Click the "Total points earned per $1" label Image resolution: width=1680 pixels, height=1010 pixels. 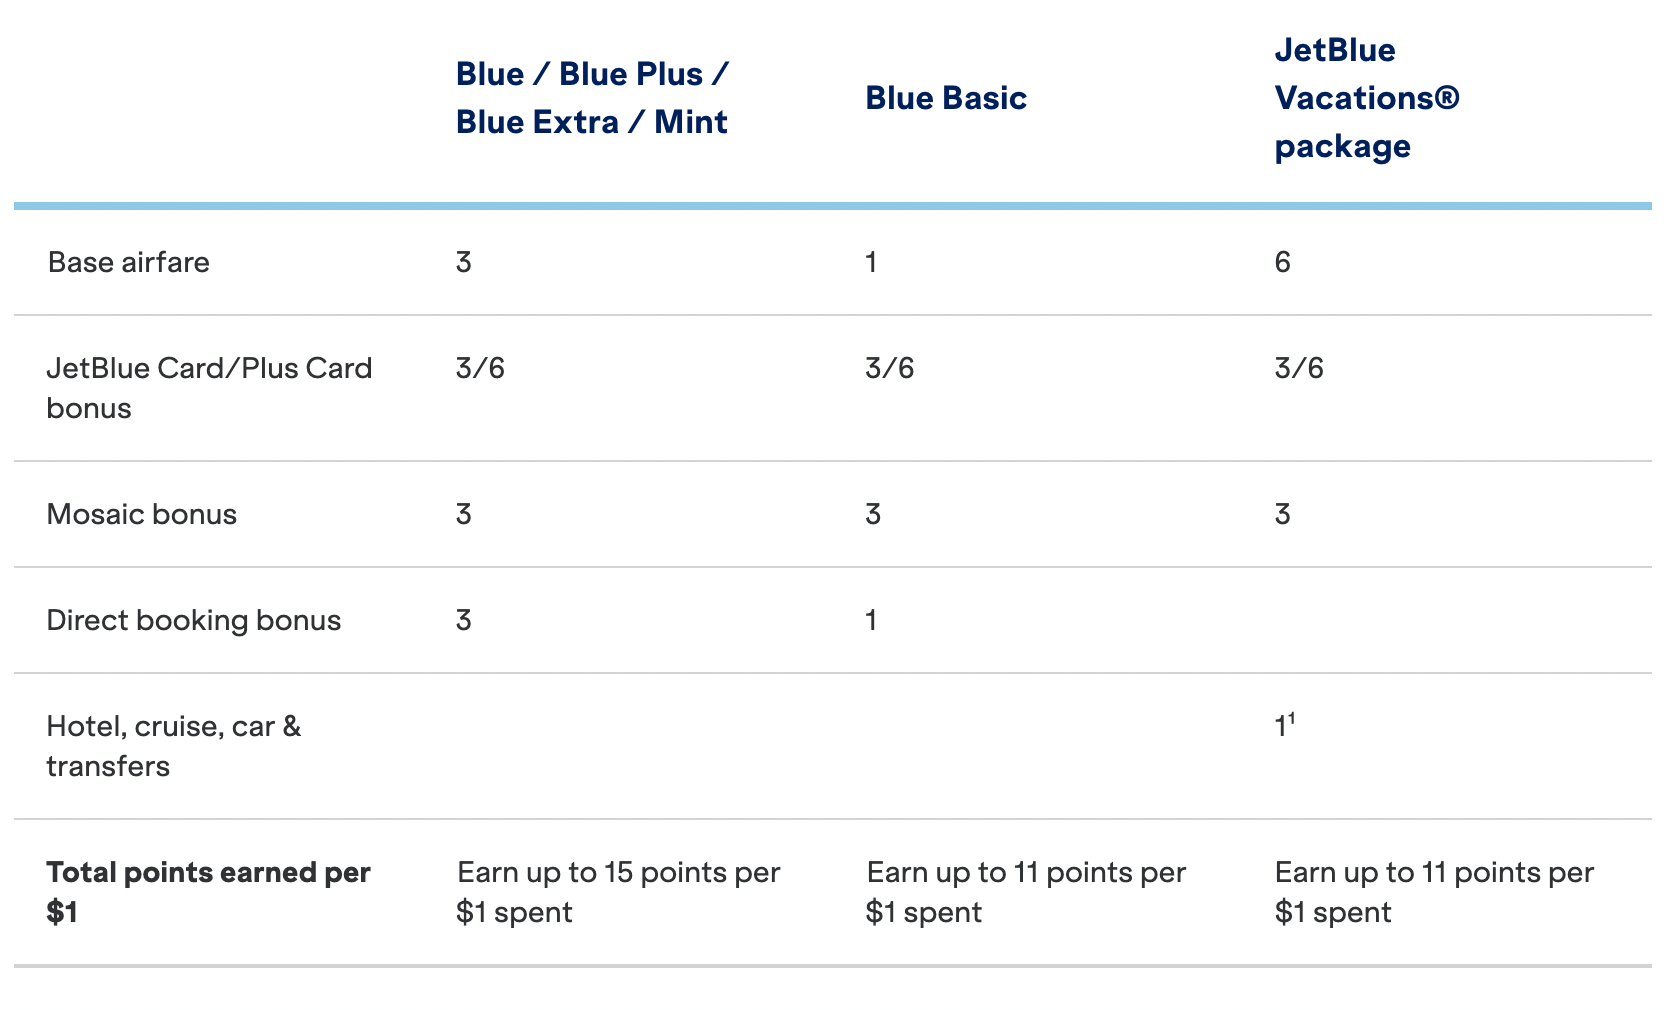(x=207, y=892)
